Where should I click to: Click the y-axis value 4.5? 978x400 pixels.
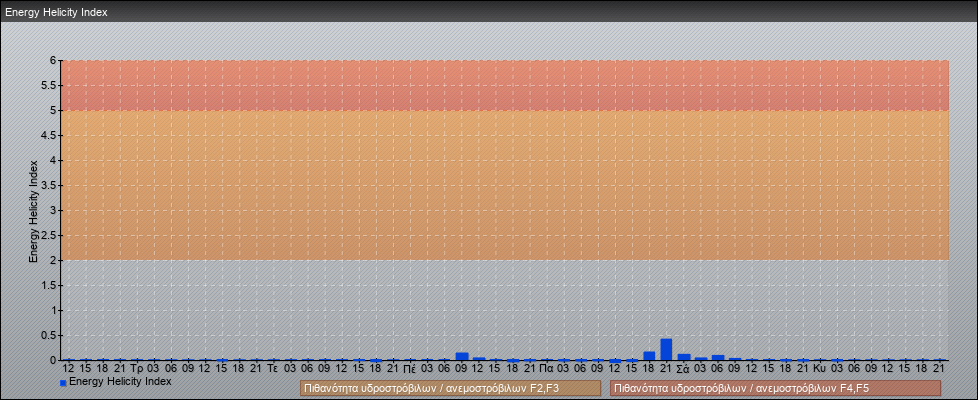pyautogui.click(x=49, y=135)
